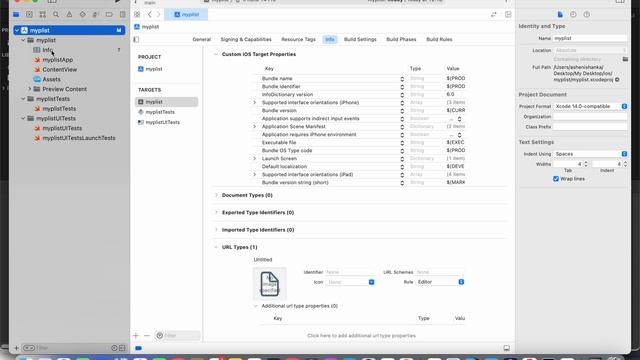Add a new target with plus button
Viewport: 640px width, 360px height.
136,336
